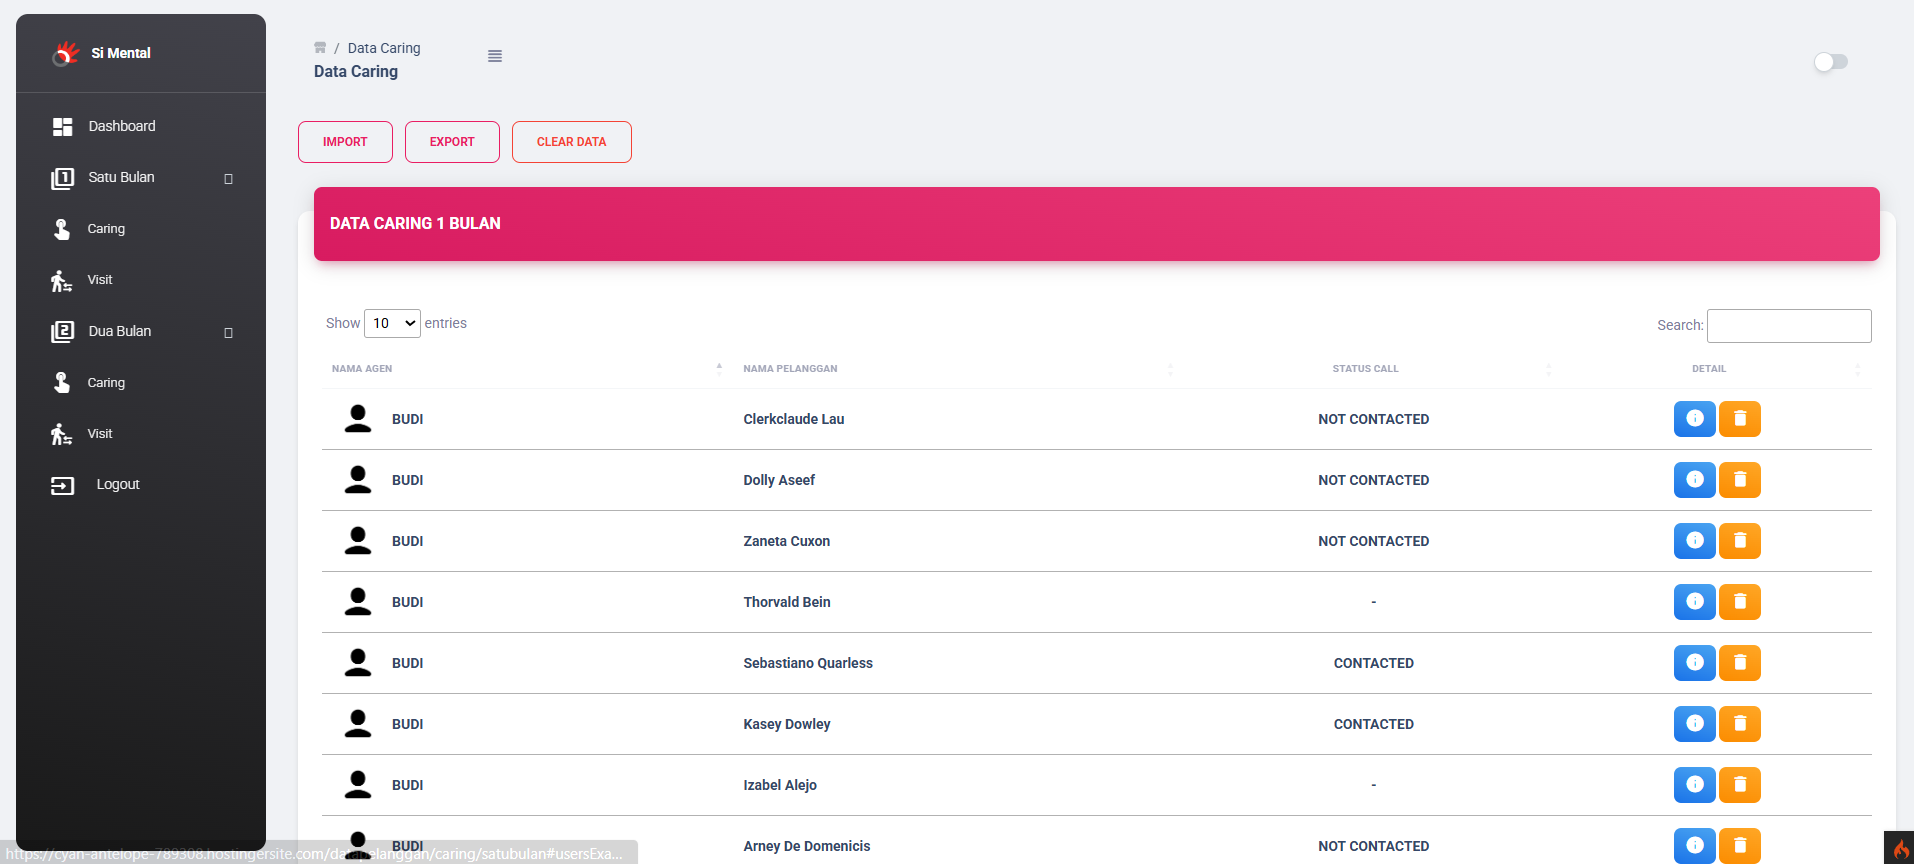This screenshot has height=864, width=1914.
Task: Open info details for Kasey Dowley
Action: pyautogui.click(x=1694, y=724)
